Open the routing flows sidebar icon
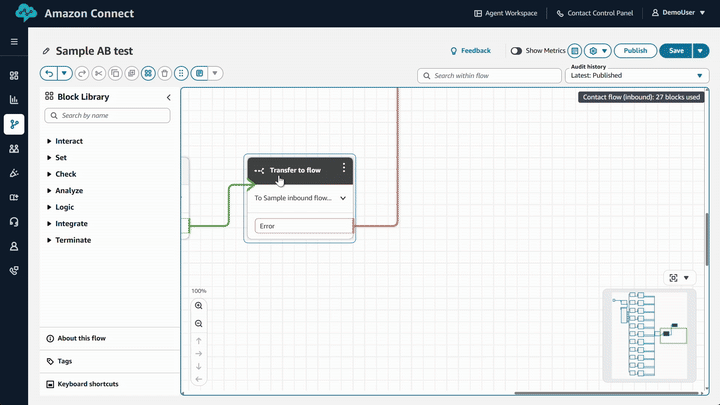The height and width of the screenshot is (405, 720). 14,124
